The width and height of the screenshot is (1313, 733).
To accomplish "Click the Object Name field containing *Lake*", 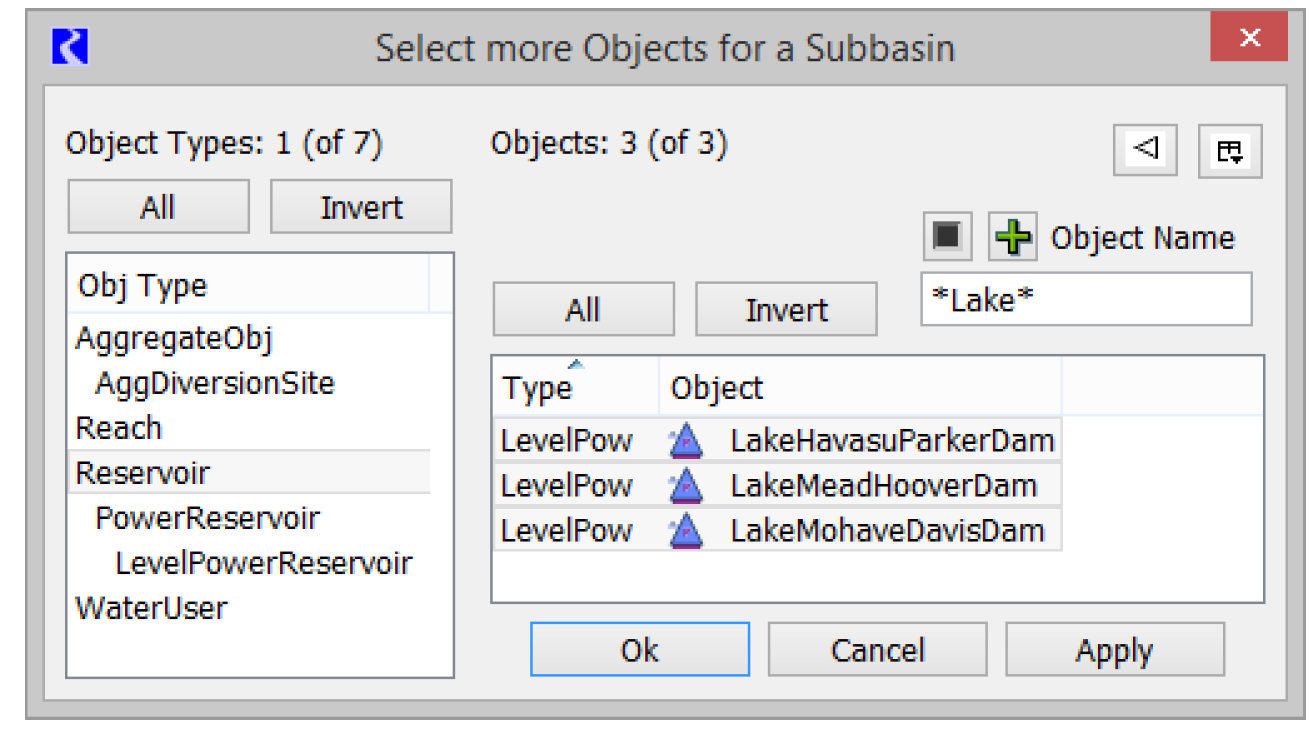I will (x=1085, y=300).
